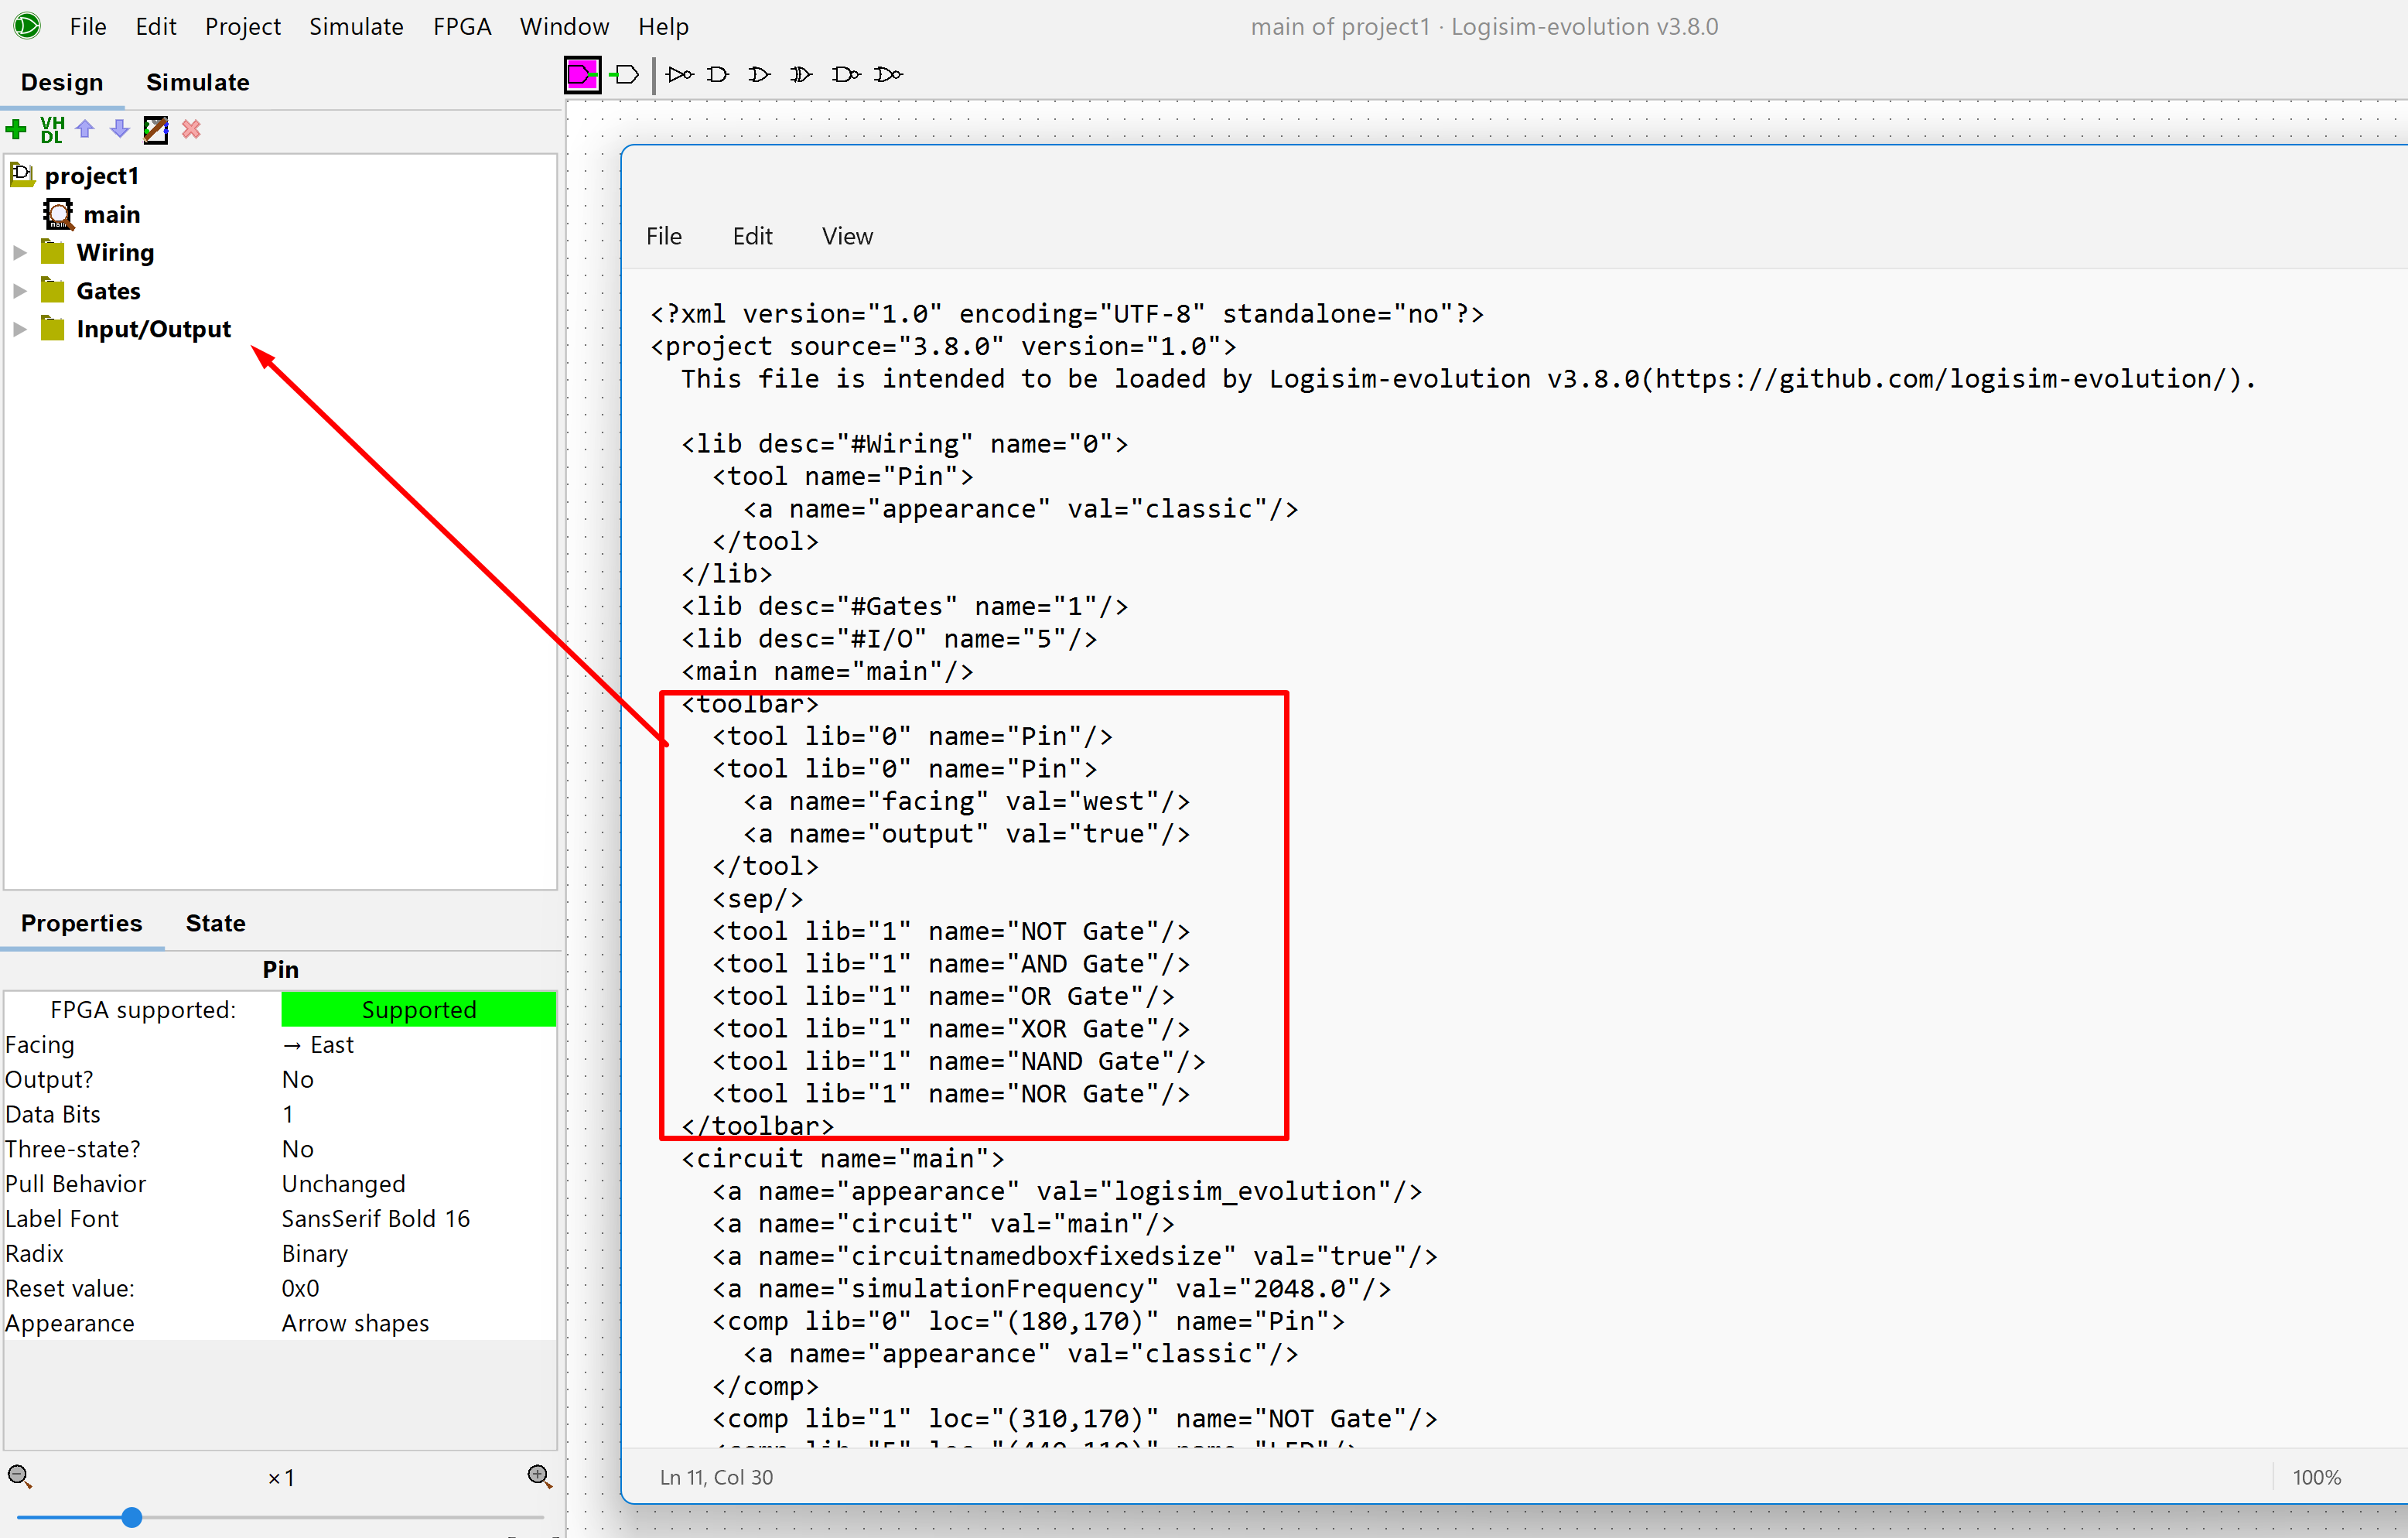
Task: Open the Help menu
Action: [x=663, y=27]
